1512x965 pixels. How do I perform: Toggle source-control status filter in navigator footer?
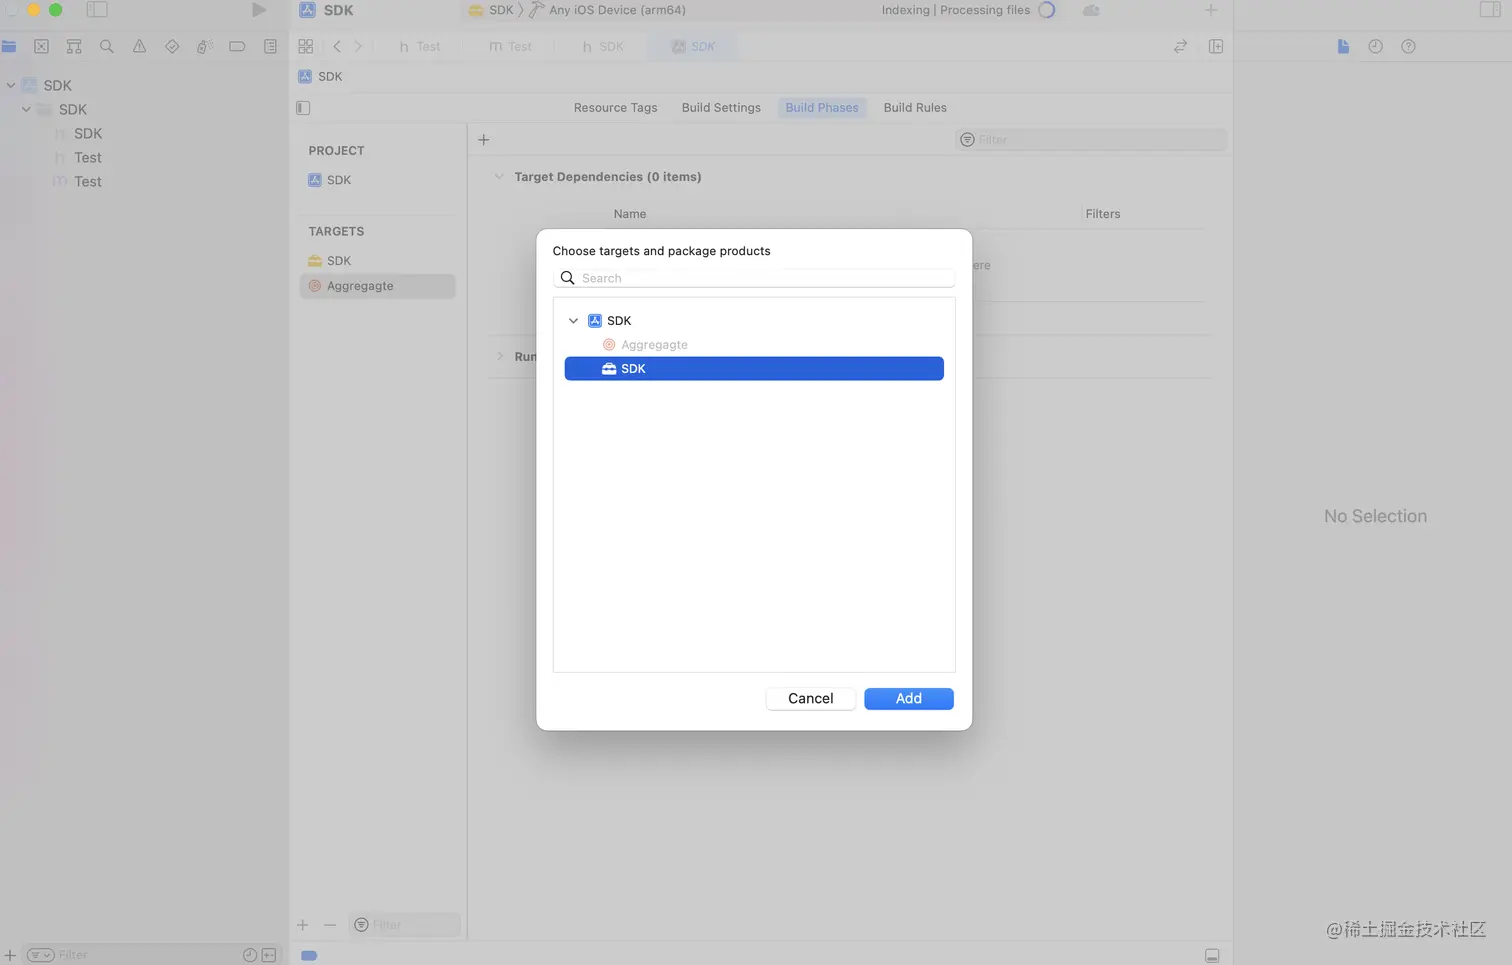point(269,955)
